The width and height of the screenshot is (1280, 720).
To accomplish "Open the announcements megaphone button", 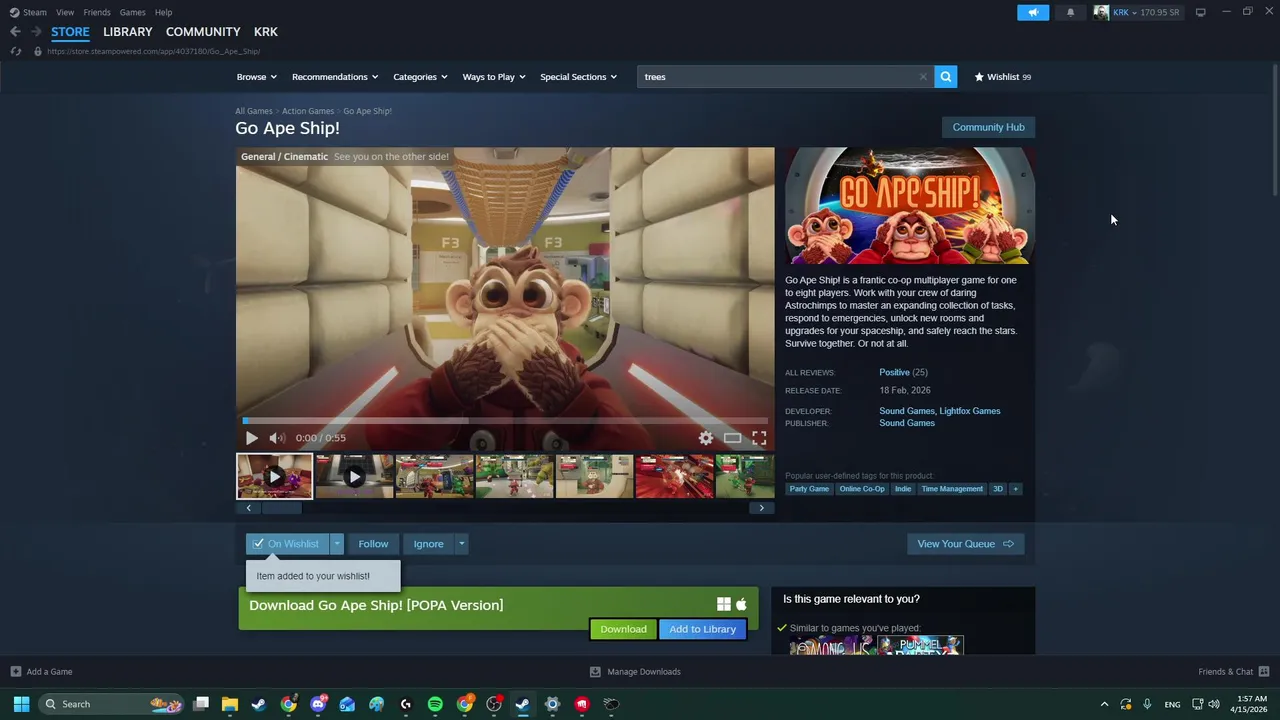I will coord(1033,12).
